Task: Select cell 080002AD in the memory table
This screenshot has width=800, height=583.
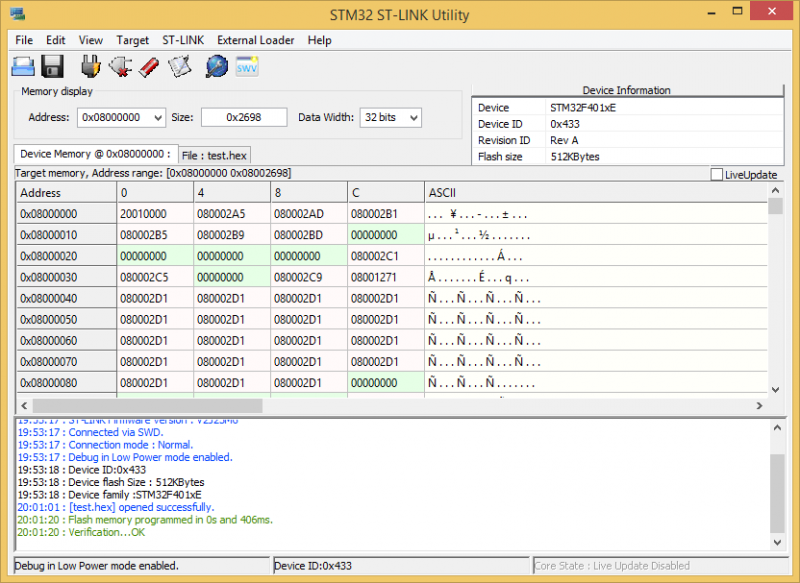Action: (309, 214)
